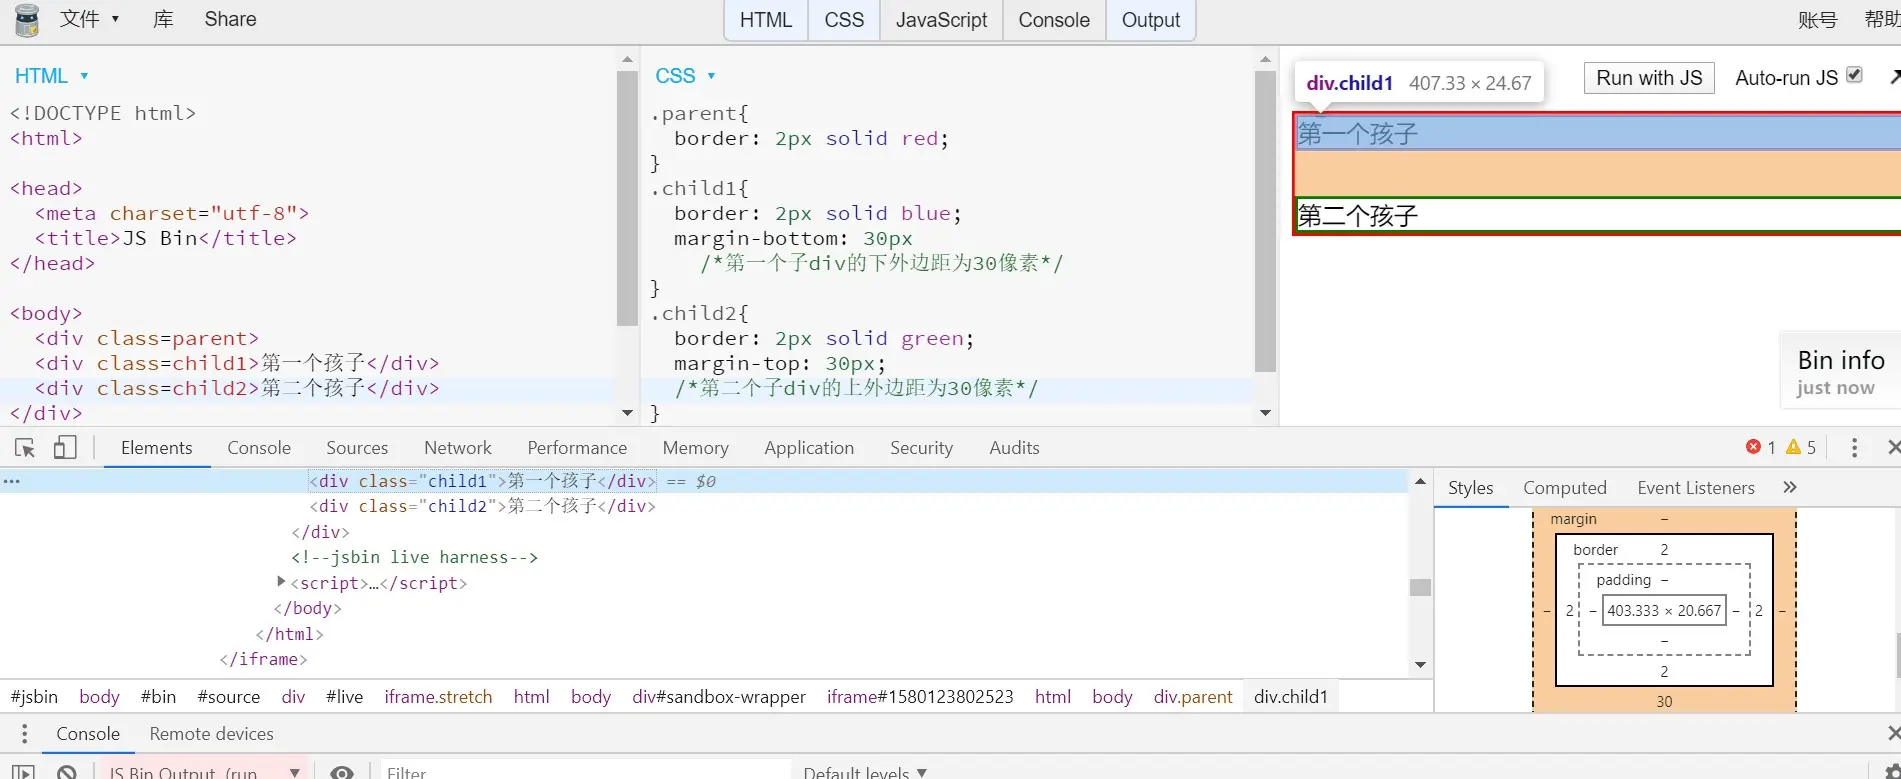Pop out the JS Bin output with the arrow icon
The height and width of the screenshot is (779, 1901).
(x=1893, y=77)
